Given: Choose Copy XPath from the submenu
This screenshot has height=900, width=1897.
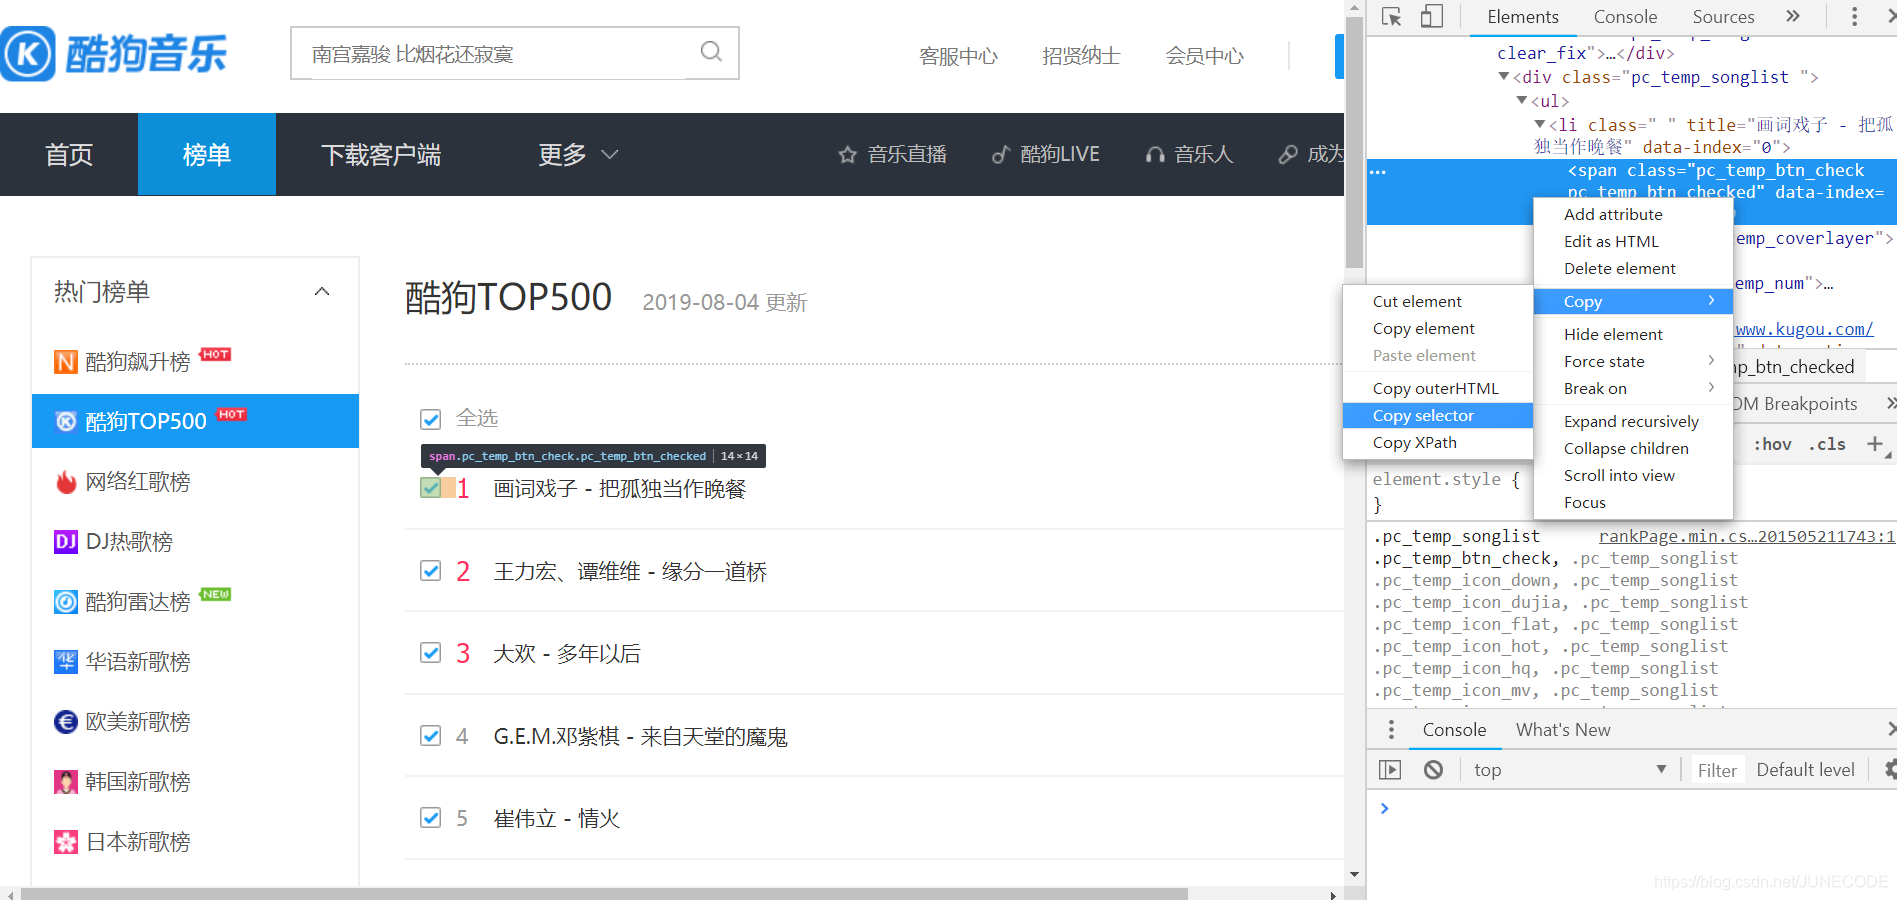Looking at the screenshot, I should click(1438, 442).
